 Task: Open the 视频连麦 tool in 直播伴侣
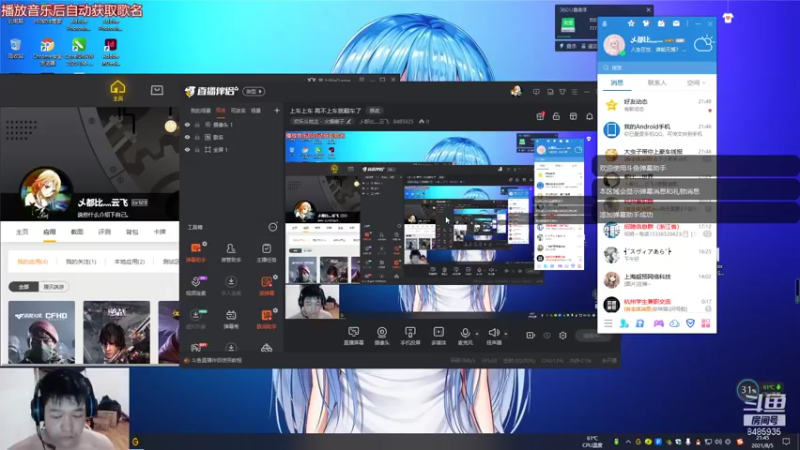(x=196, y=285)
